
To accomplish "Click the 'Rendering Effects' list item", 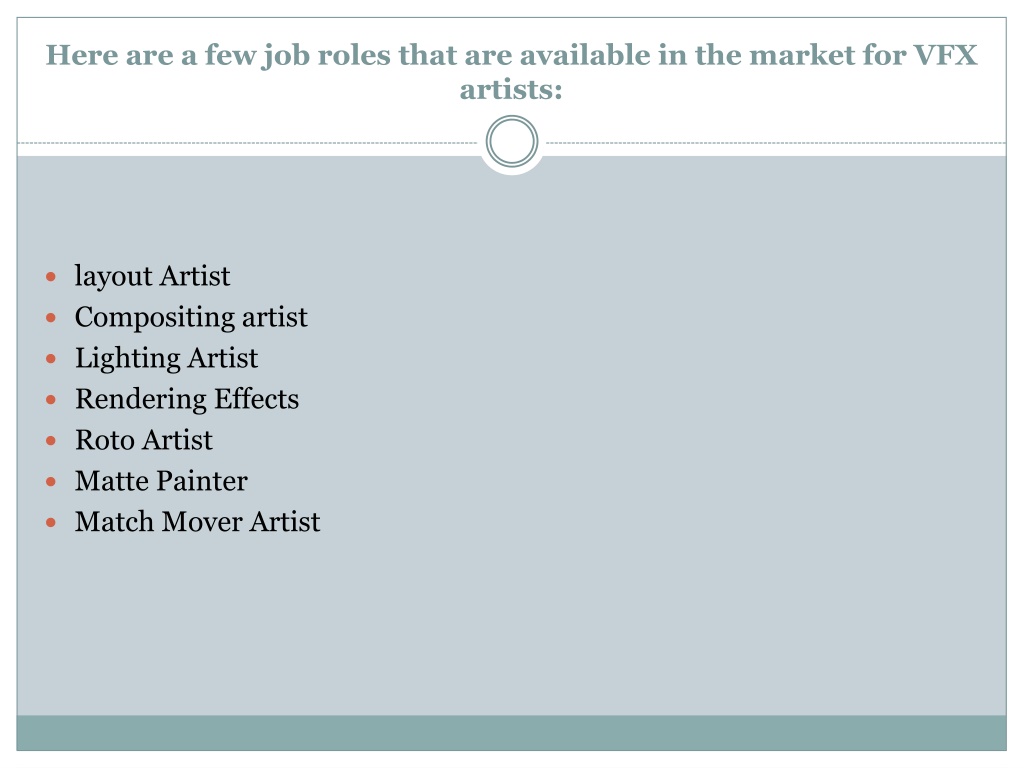I will (x=187, y=399).
